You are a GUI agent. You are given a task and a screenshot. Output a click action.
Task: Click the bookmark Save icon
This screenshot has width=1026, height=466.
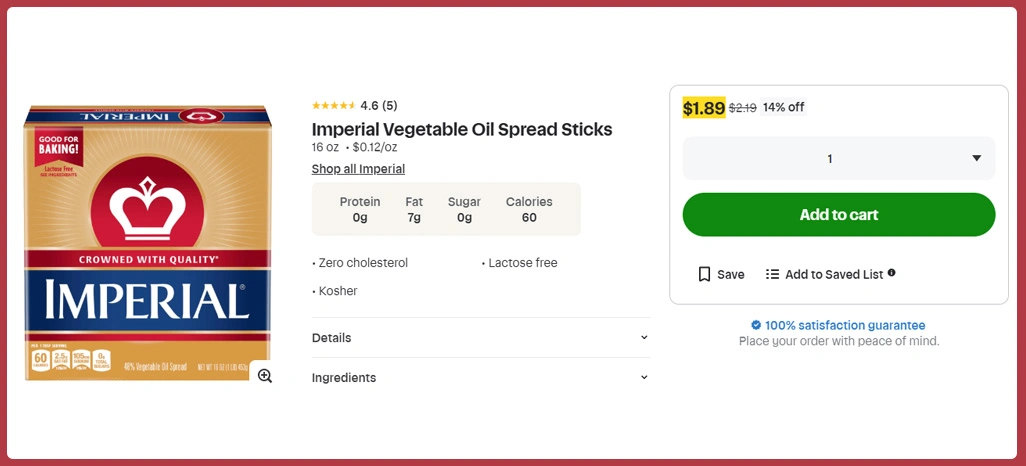tap(704, 274)
